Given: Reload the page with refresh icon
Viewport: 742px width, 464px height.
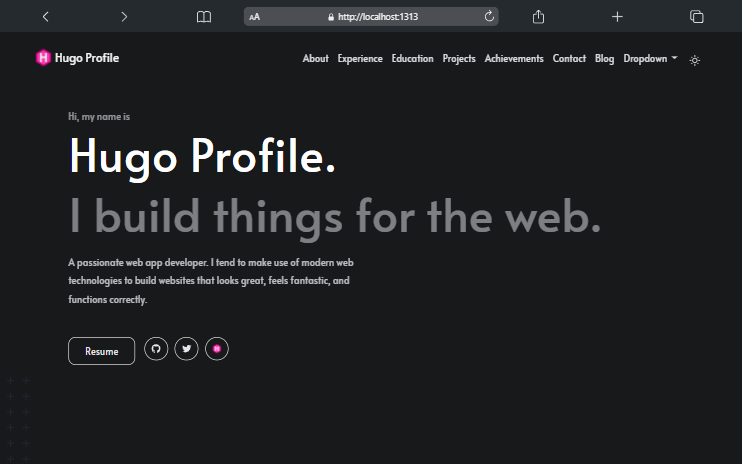Looking at the screenshot, I should [489, 17].
